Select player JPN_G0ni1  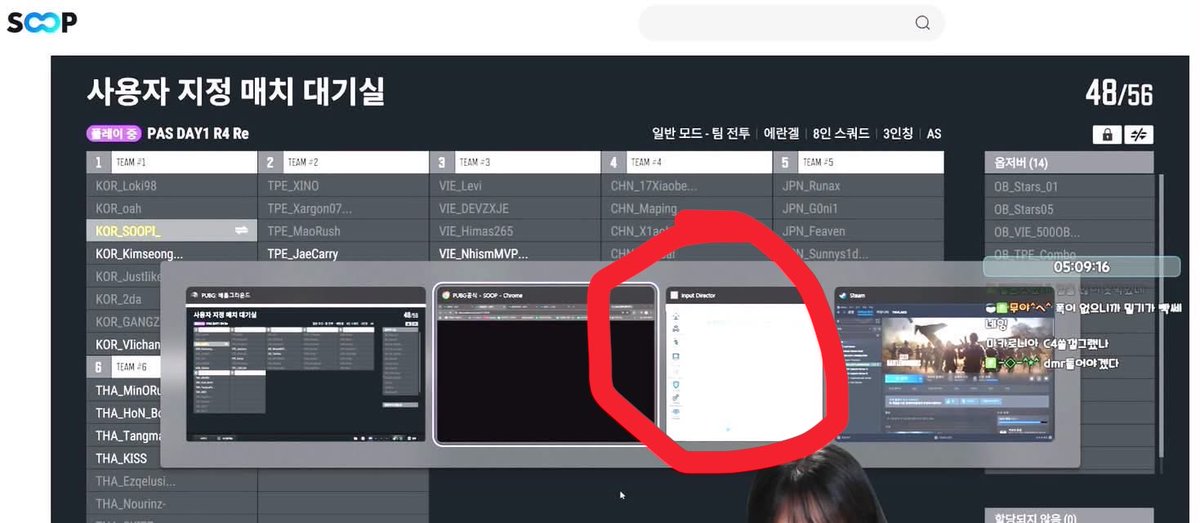coord(859,208)
